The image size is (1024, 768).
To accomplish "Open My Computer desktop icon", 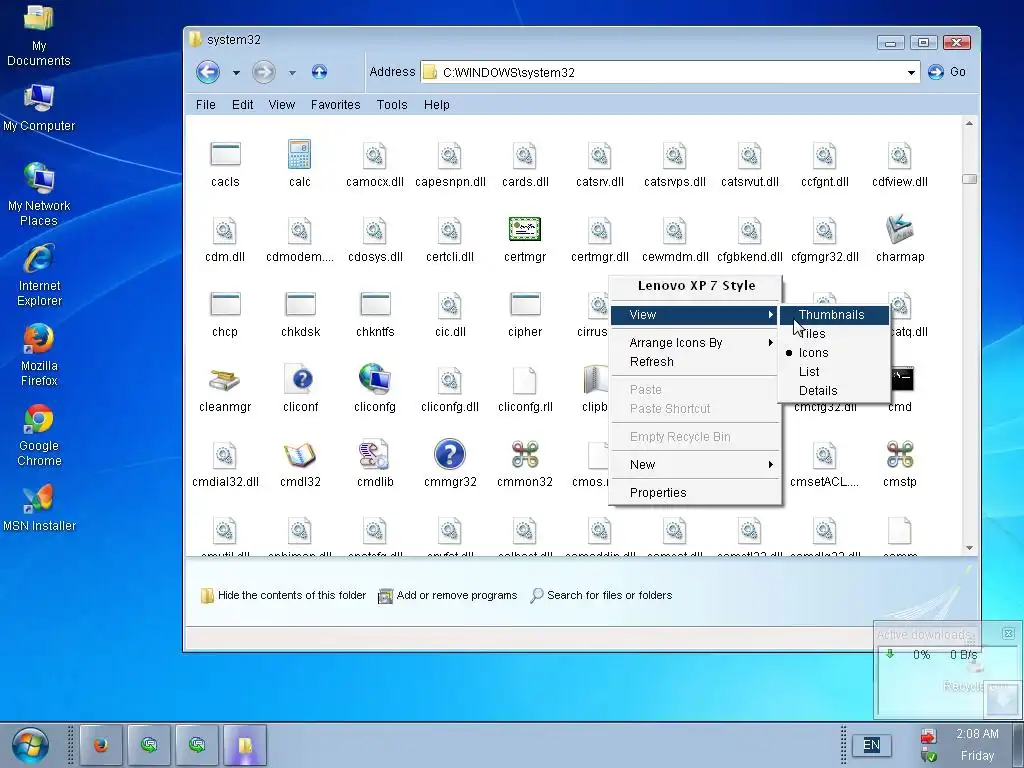I will (x=39, y=108).
